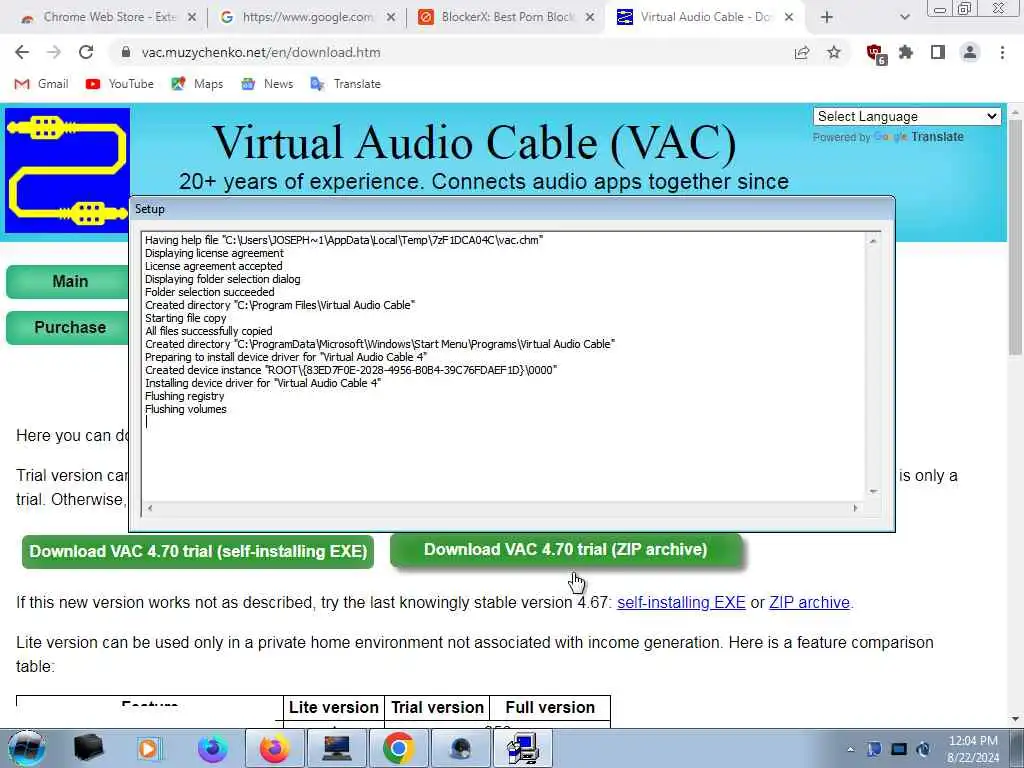Close the Chrome Web Store tab
Image resolution: width=1024 pixels, height=768 pixels.
[192, 17]
